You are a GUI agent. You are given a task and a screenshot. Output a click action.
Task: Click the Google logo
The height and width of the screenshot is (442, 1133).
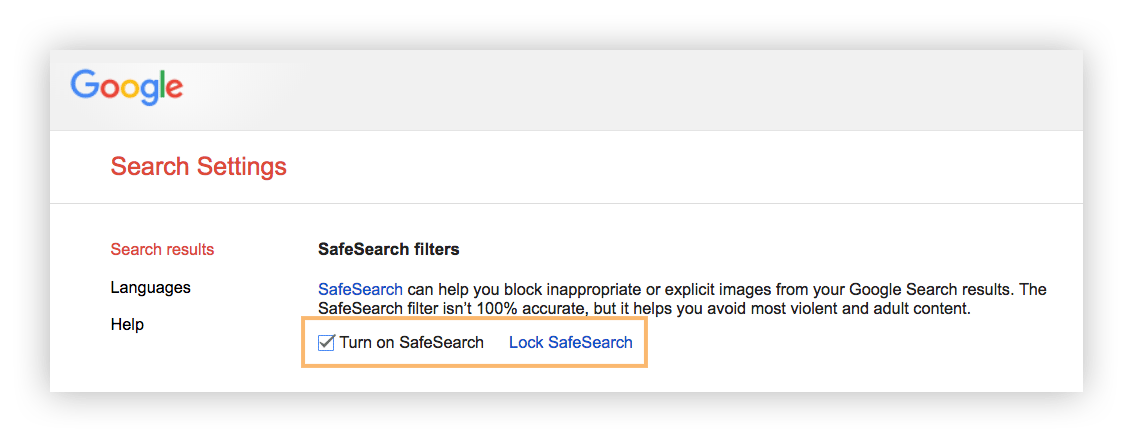tap(126, 87)
